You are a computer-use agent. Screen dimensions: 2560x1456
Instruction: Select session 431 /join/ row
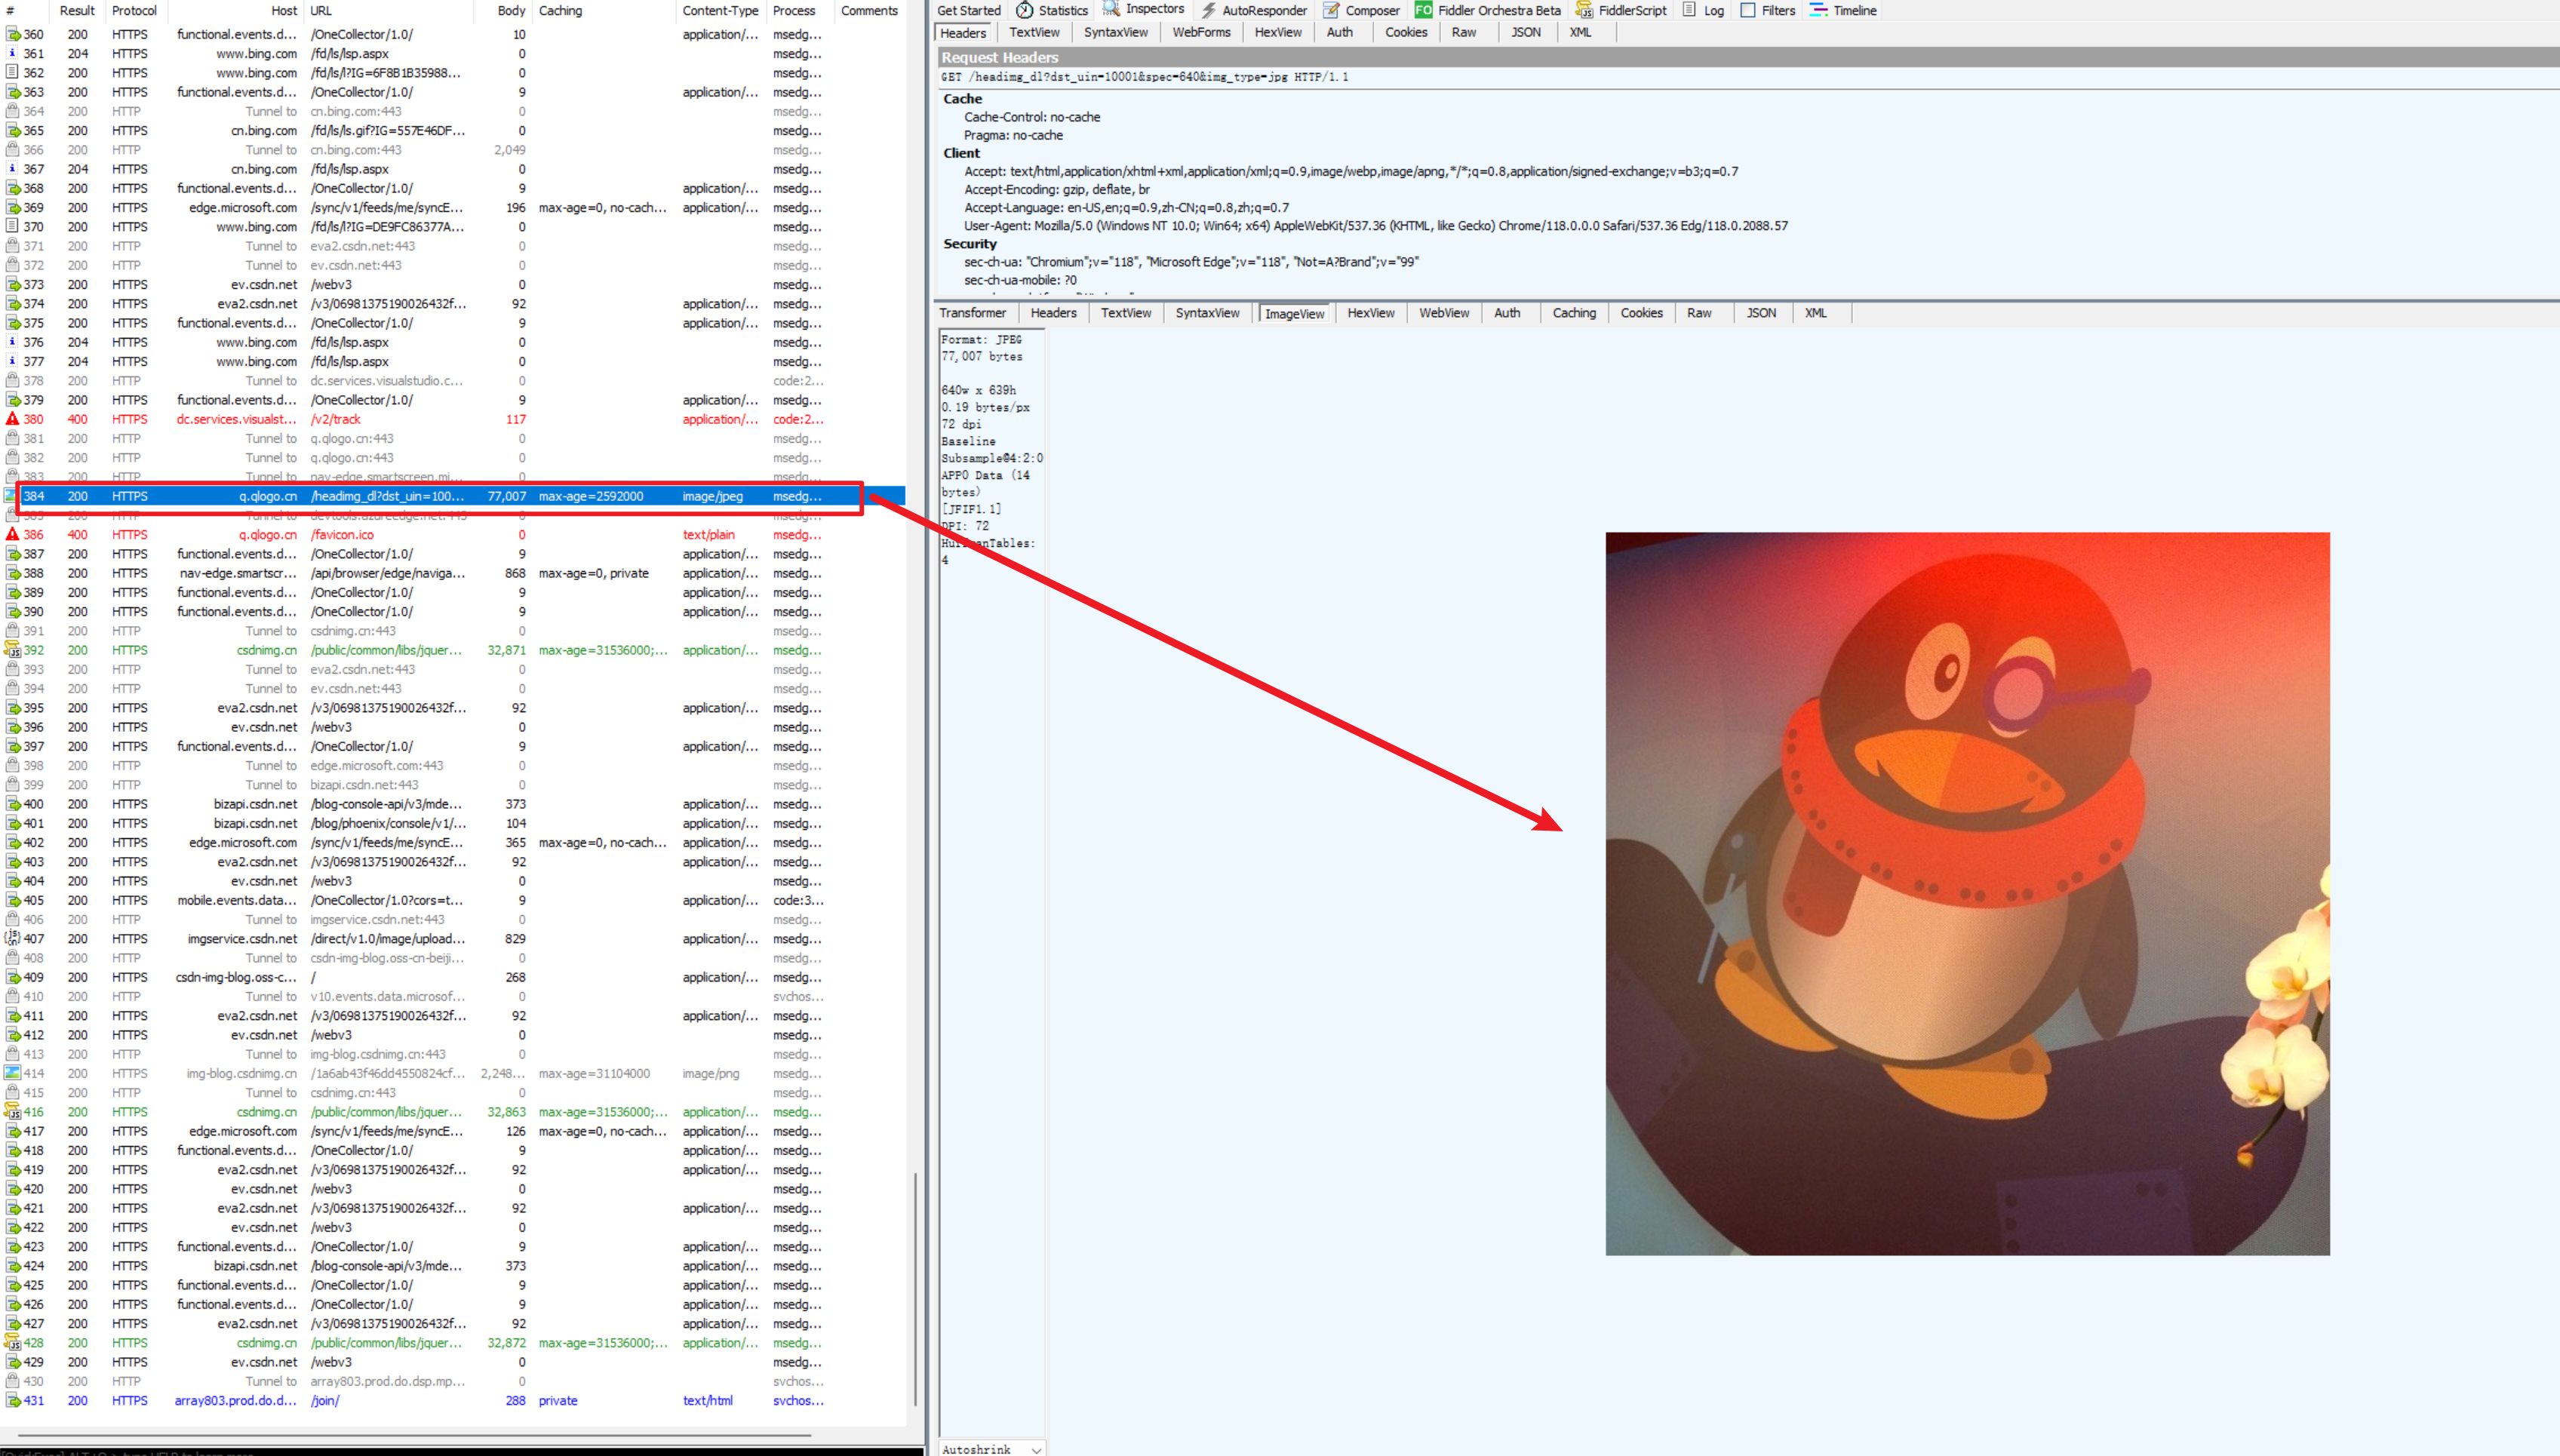pyautogui.click(x=455, y=1400)
